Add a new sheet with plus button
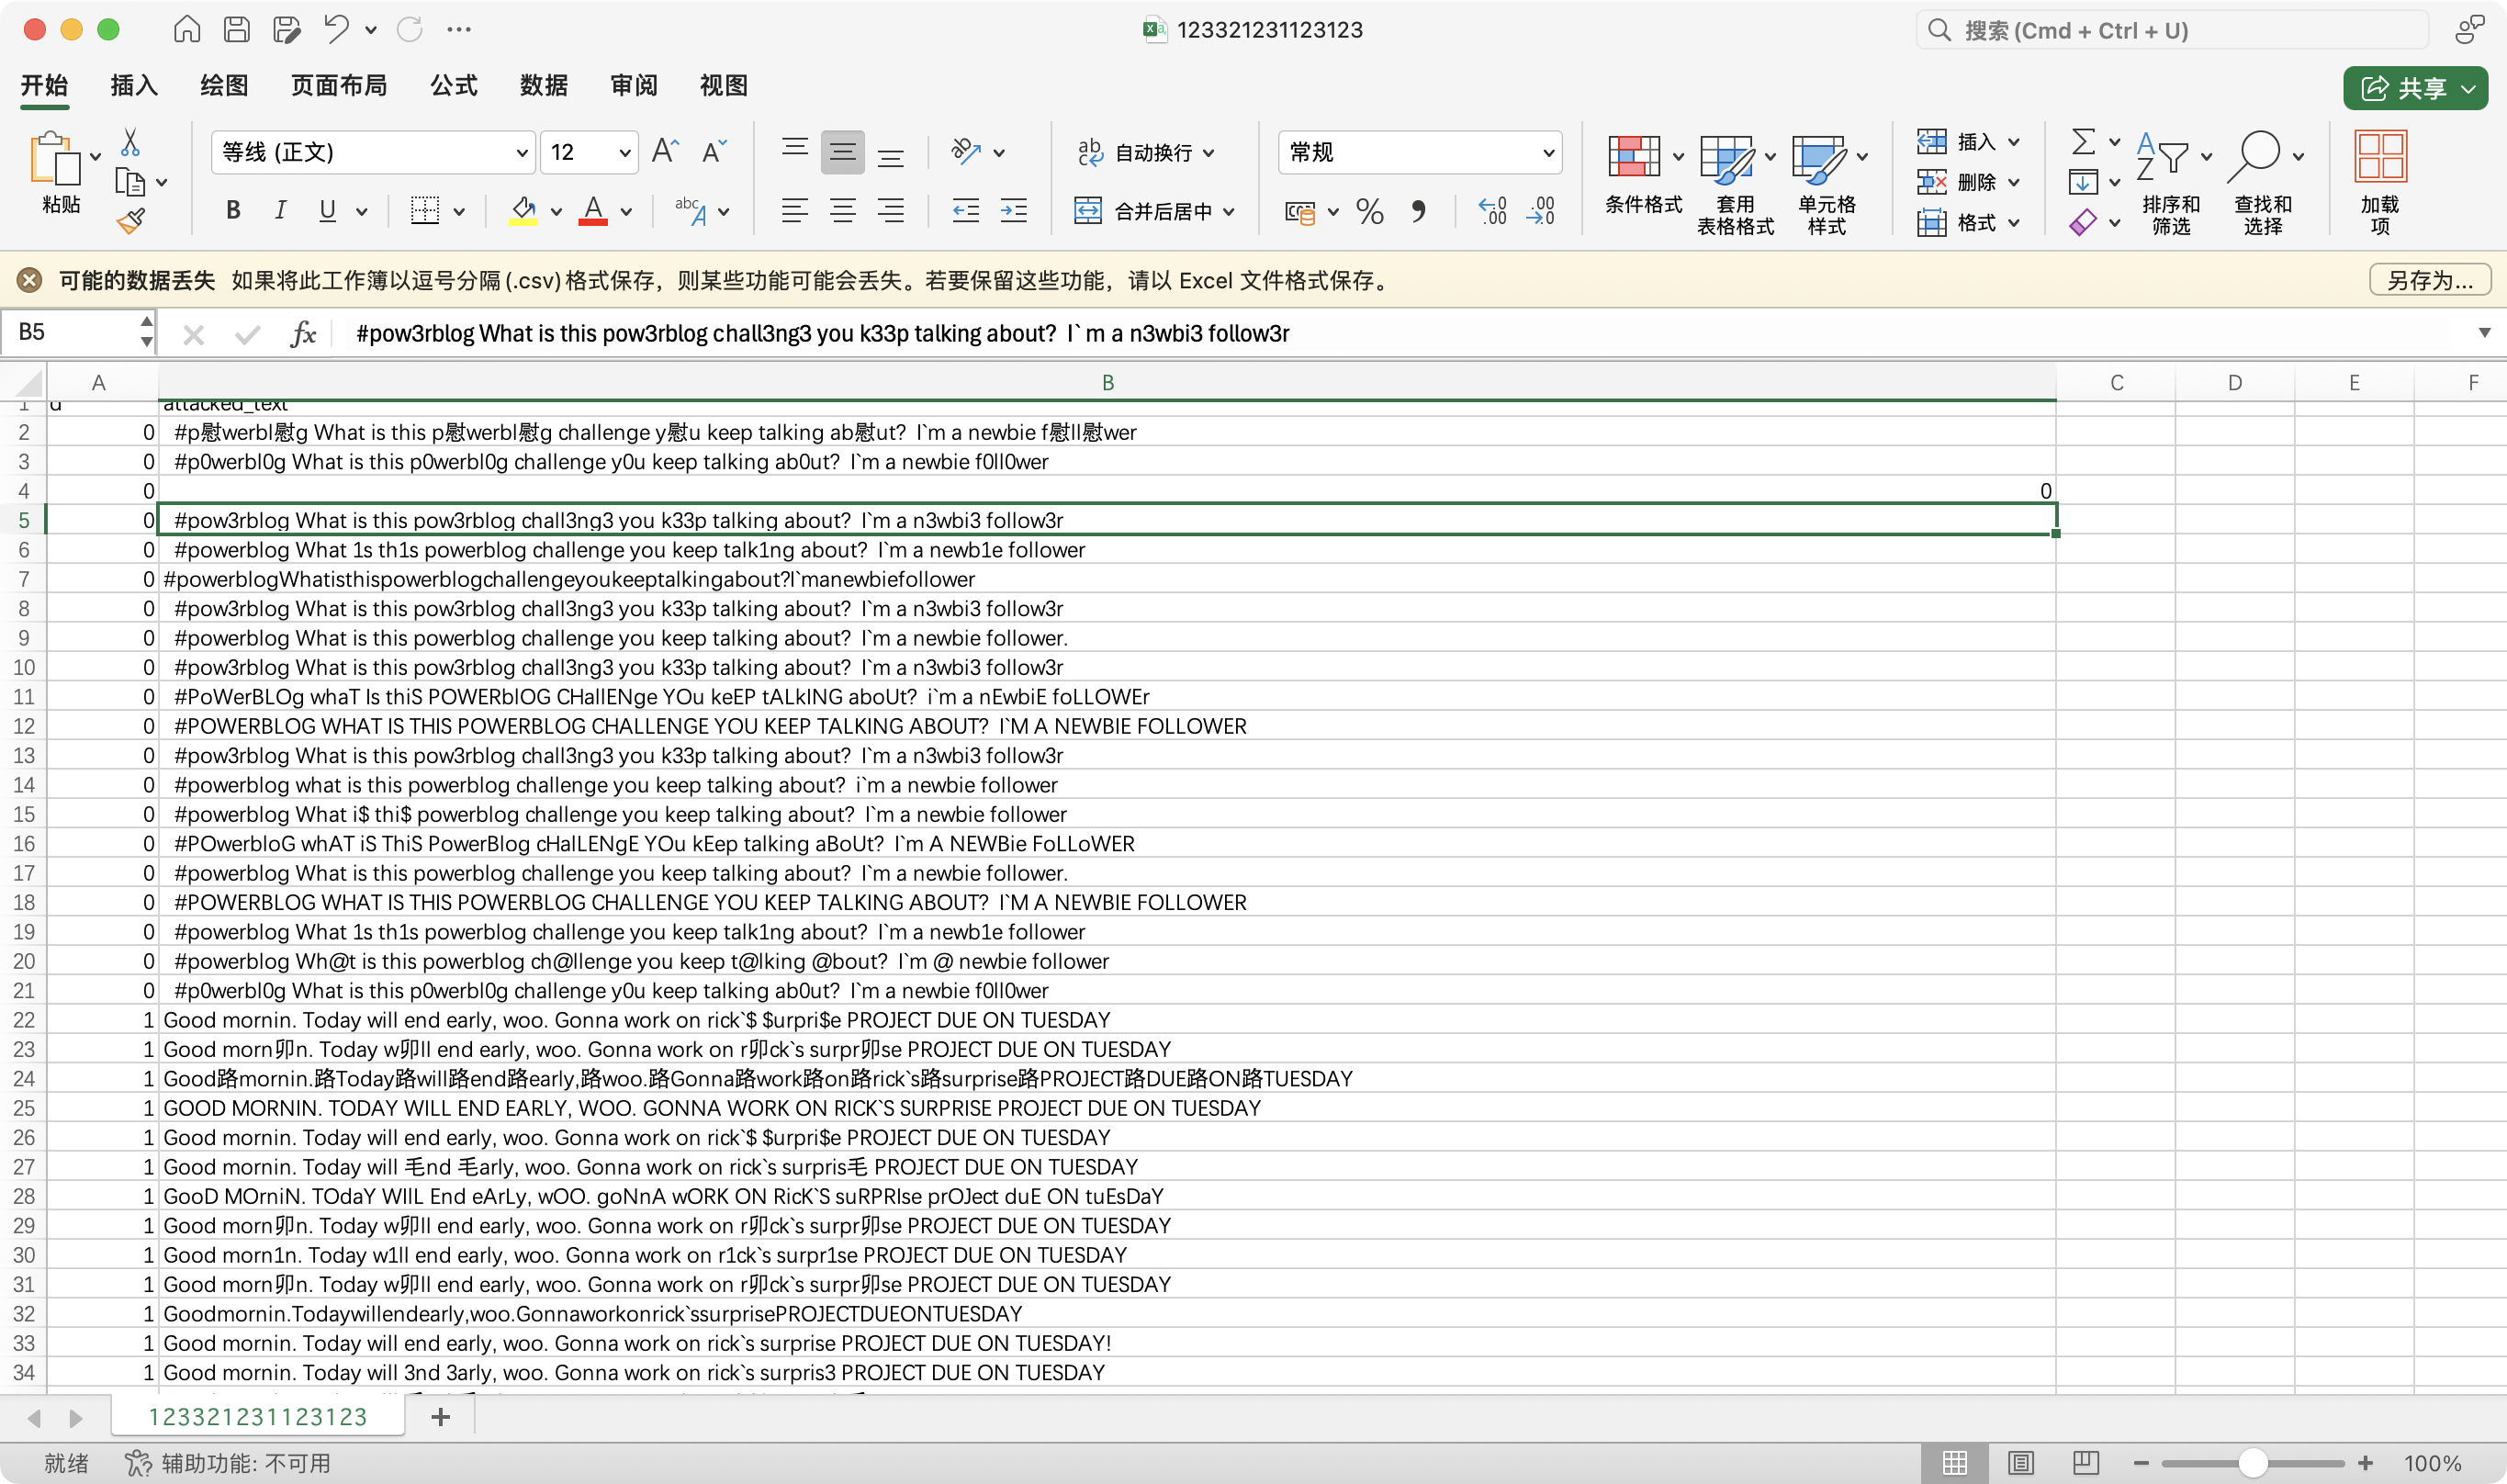Image resolution: width=2507 pixels, height=1484 pixels. (x=440, y=1417)
